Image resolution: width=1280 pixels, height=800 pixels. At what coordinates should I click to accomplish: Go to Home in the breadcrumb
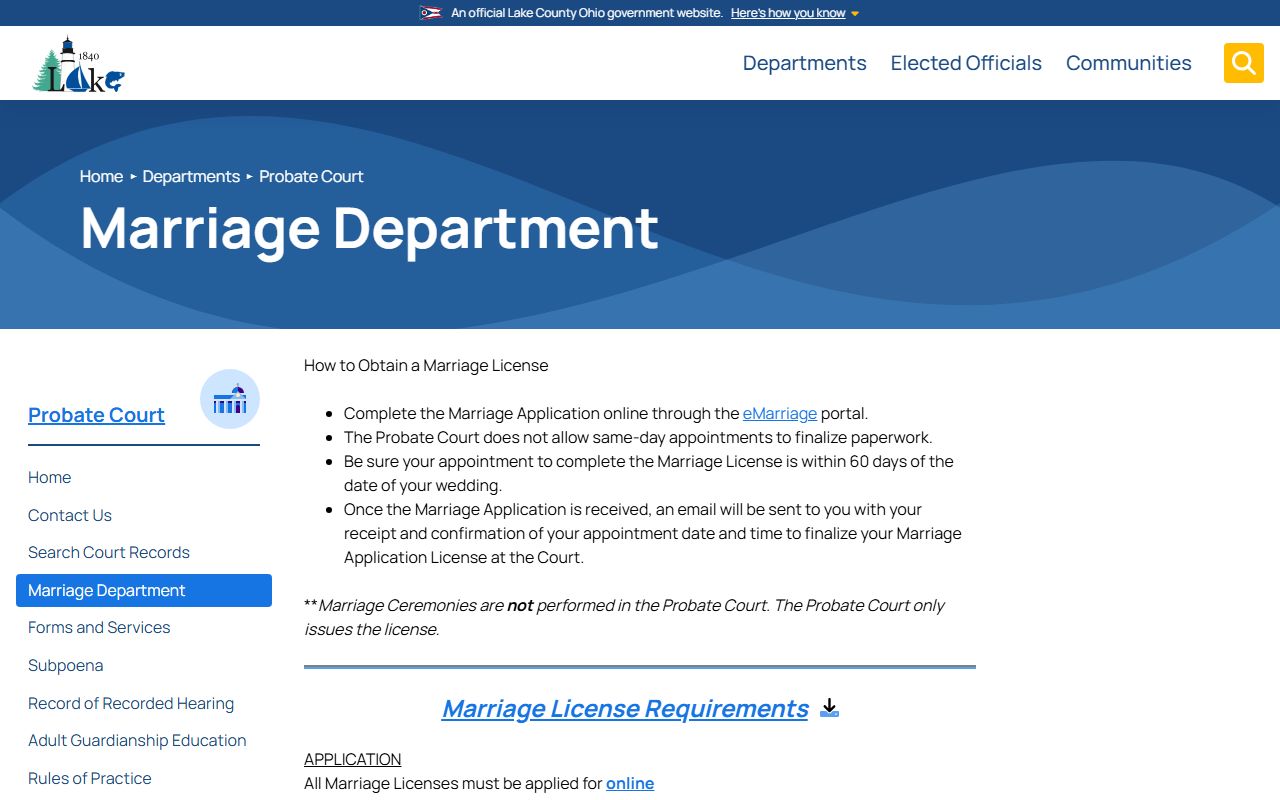coord(101,176)
